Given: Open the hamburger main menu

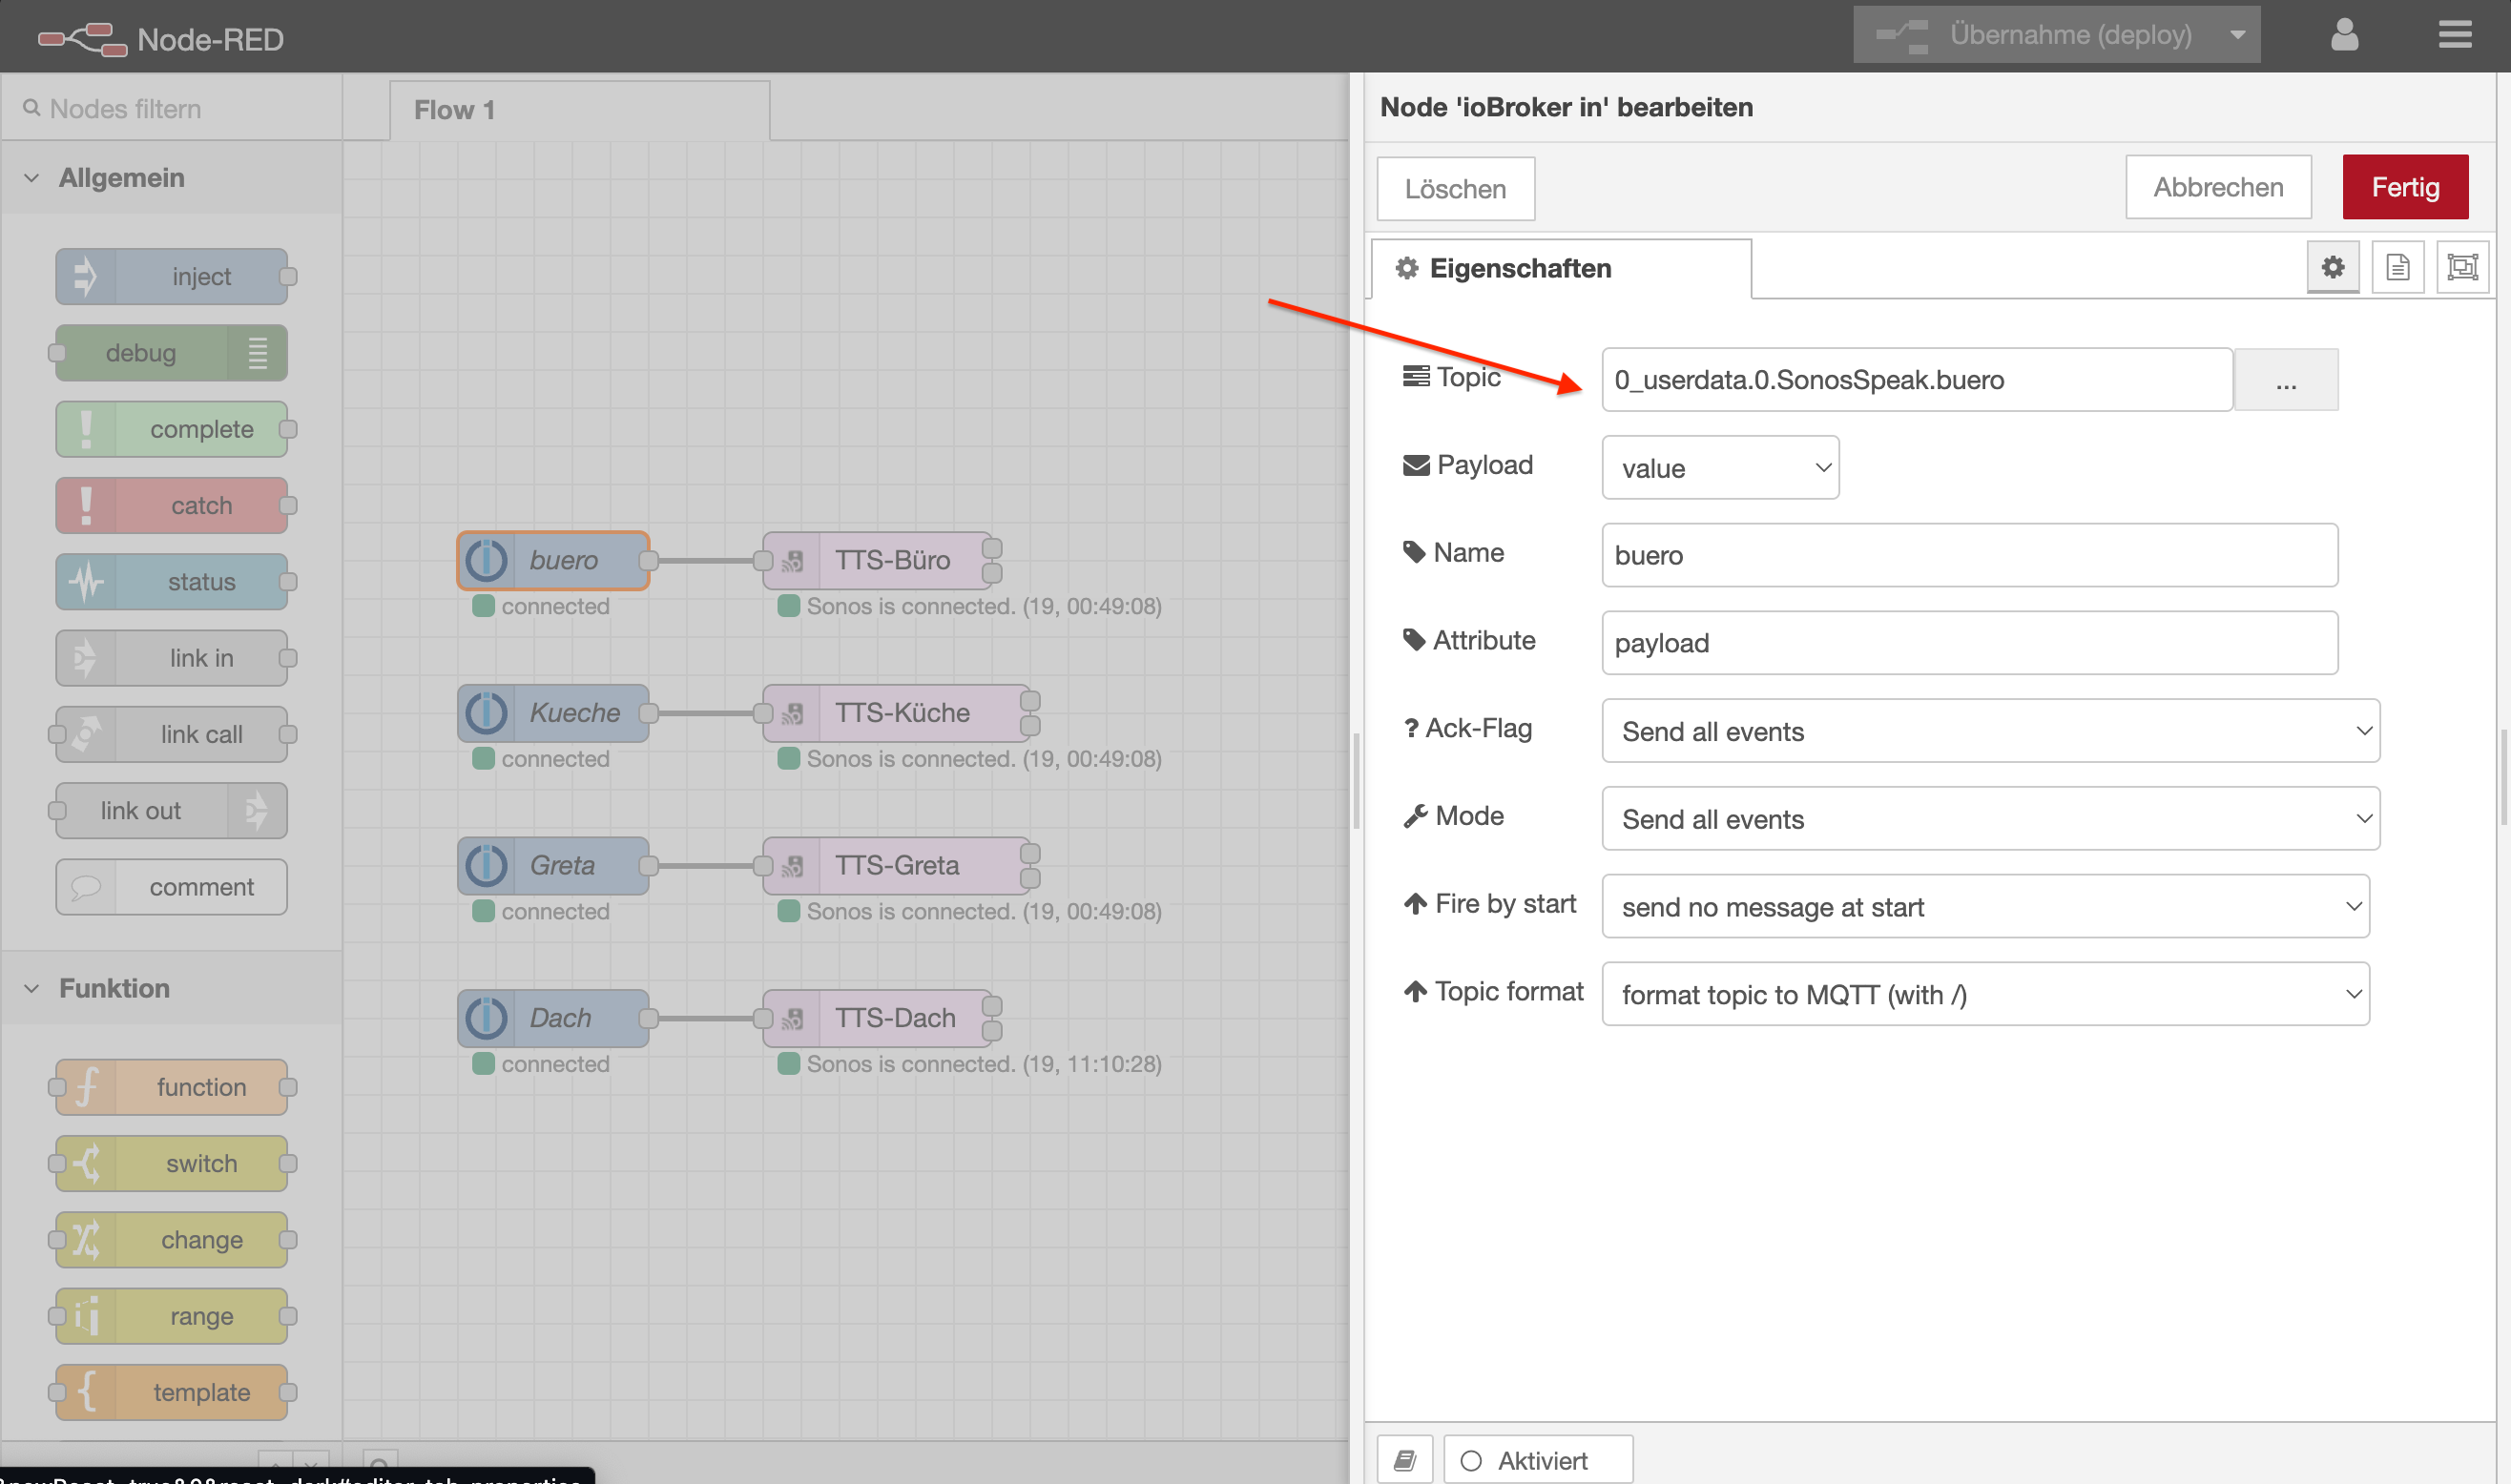Looking at the screenshot, I should tap(2454, 36).
